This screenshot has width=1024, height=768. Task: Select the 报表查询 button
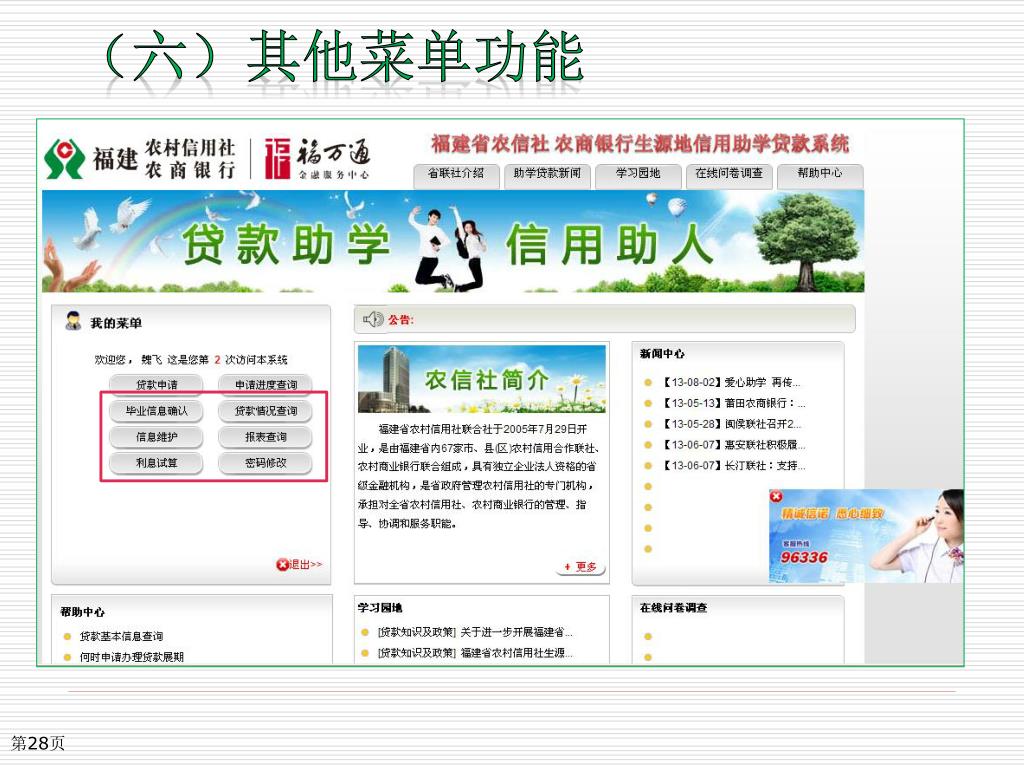[x=266, y=437]
